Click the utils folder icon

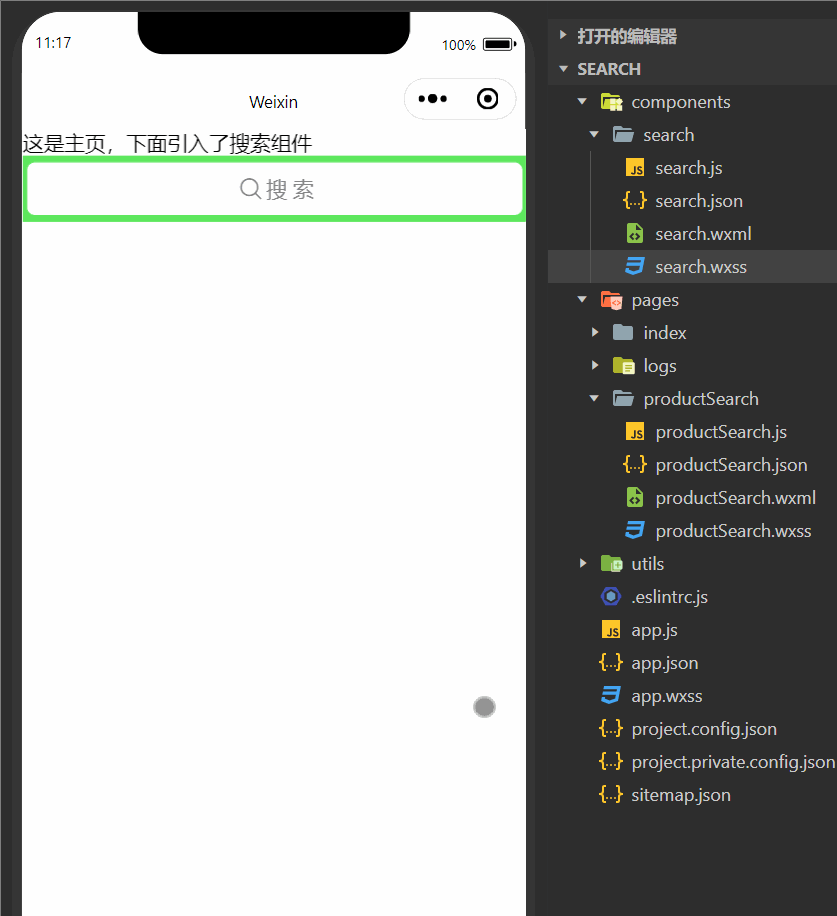pos(612,564)
